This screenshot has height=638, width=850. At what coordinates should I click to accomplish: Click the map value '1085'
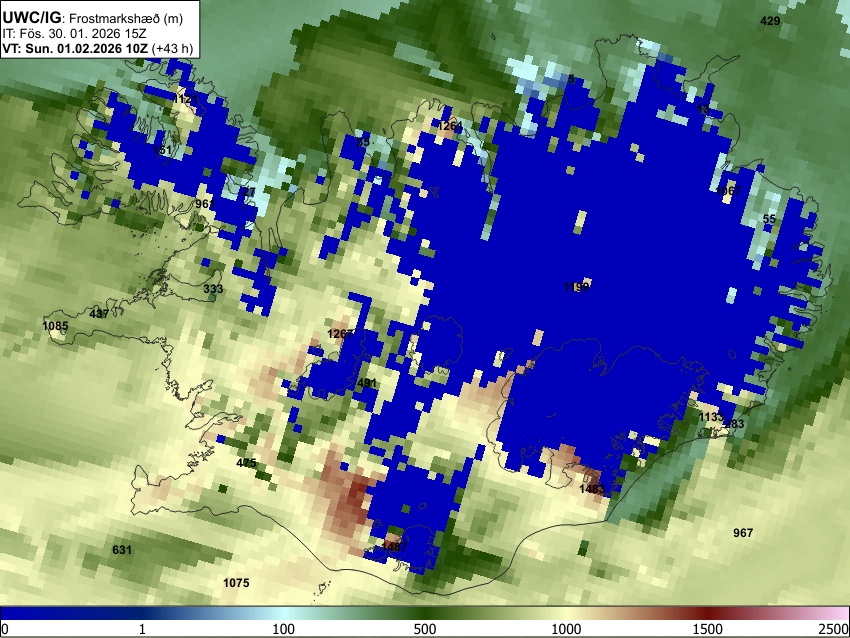click(x=55, y=326)
